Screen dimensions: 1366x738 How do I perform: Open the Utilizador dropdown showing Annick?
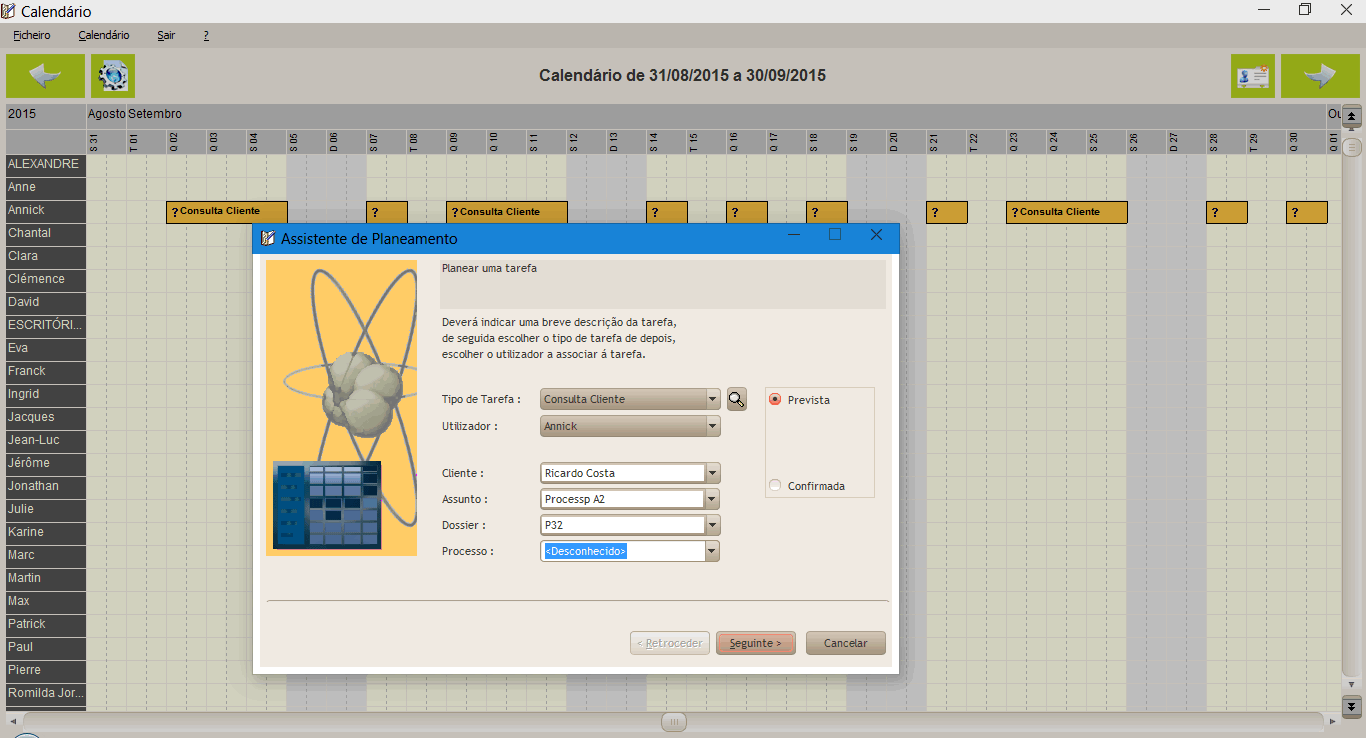(x=712, y=426)
